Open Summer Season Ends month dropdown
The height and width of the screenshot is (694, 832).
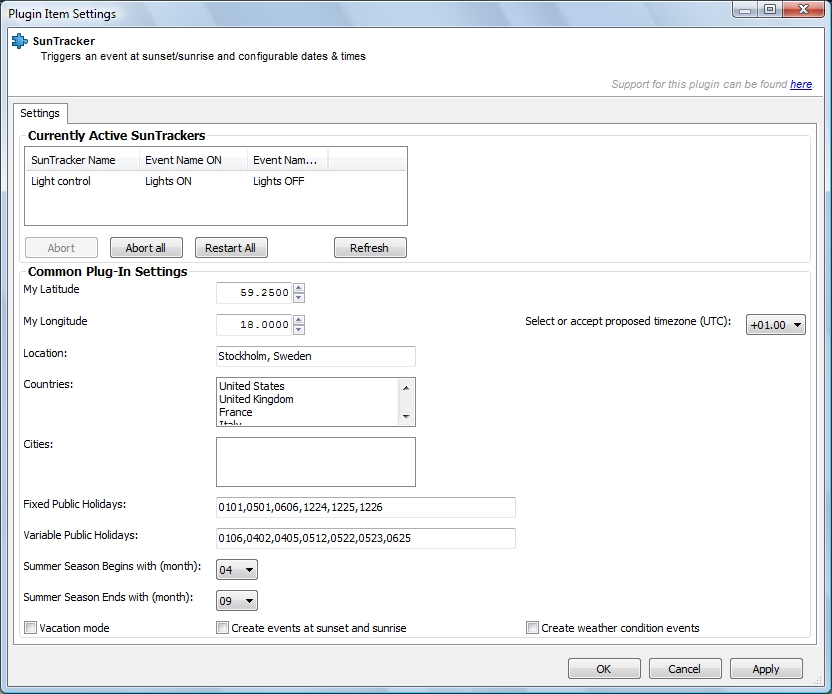click(237, 601)
